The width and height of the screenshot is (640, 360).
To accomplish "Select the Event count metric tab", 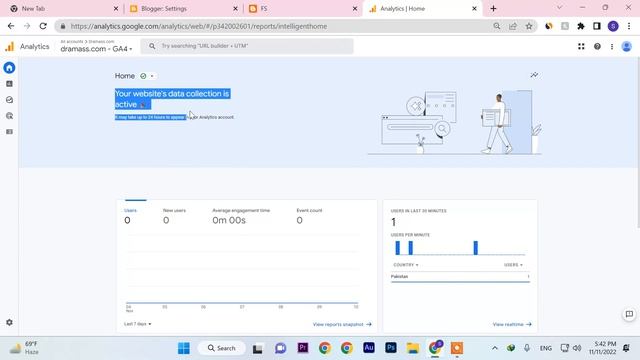I will point(309,216).
